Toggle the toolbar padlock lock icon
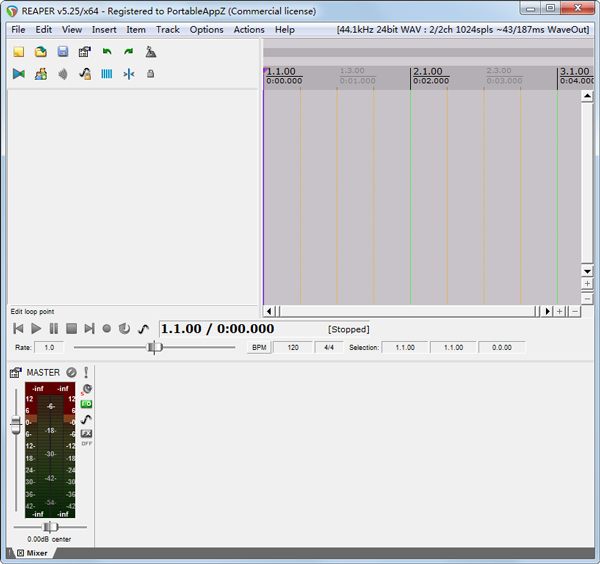Screen dimensions: 600x564 (x=151, y=74)
